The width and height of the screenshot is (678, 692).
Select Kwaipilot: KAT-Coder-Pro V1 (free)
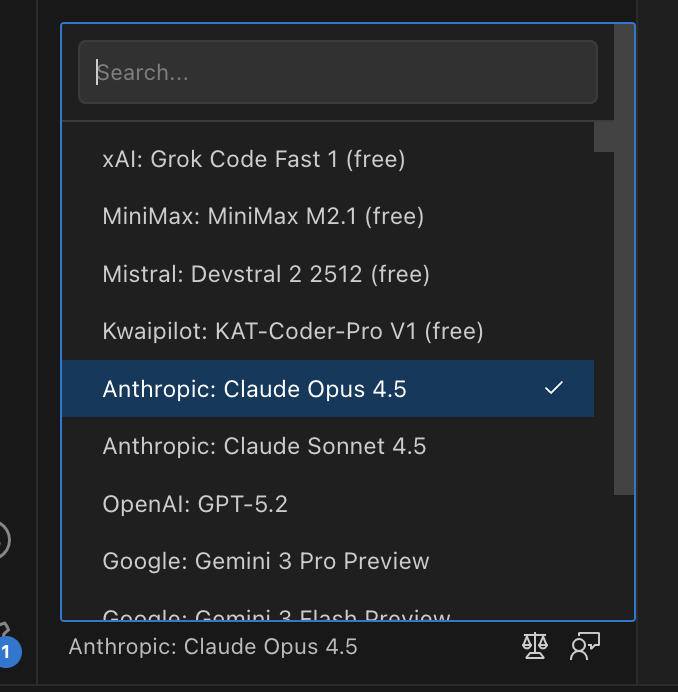[293, 331]
